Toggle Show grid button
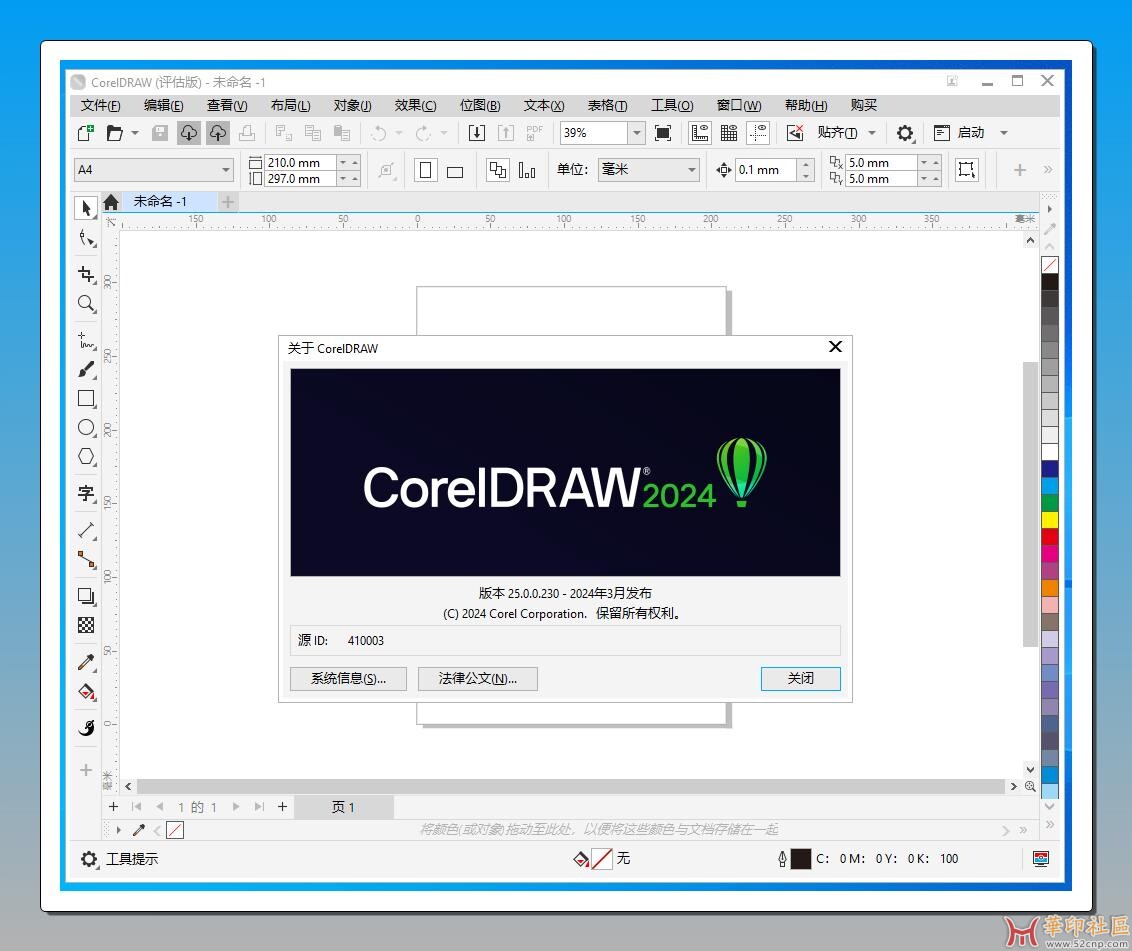1132x951 pixels. 729,133
